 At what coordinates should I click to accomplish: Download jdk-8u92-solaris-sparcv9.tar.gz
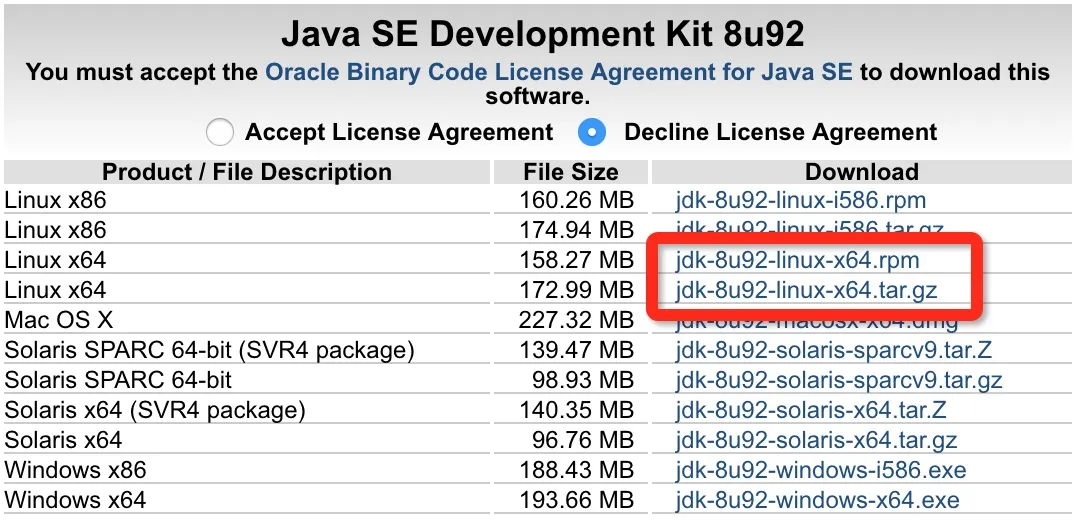coord(839,381)
